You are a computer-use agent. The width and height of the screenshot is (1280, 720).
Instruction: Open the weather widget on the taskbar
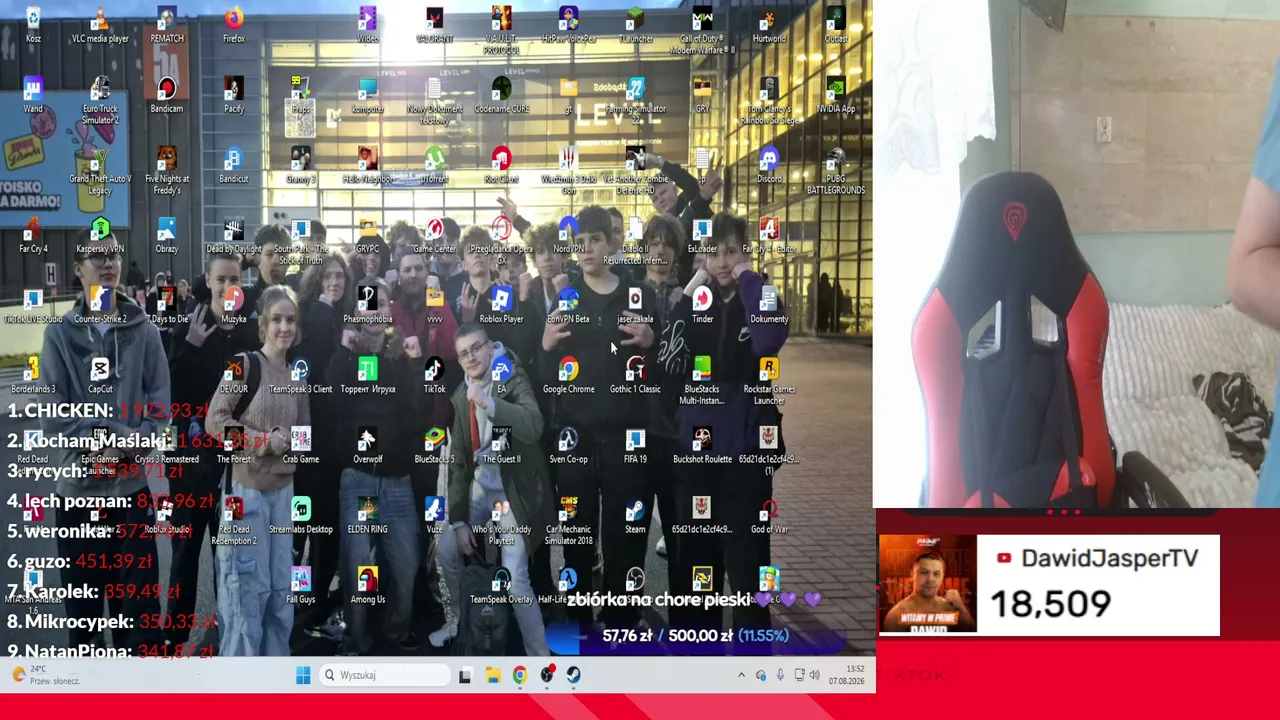click(x=44, y=675)
